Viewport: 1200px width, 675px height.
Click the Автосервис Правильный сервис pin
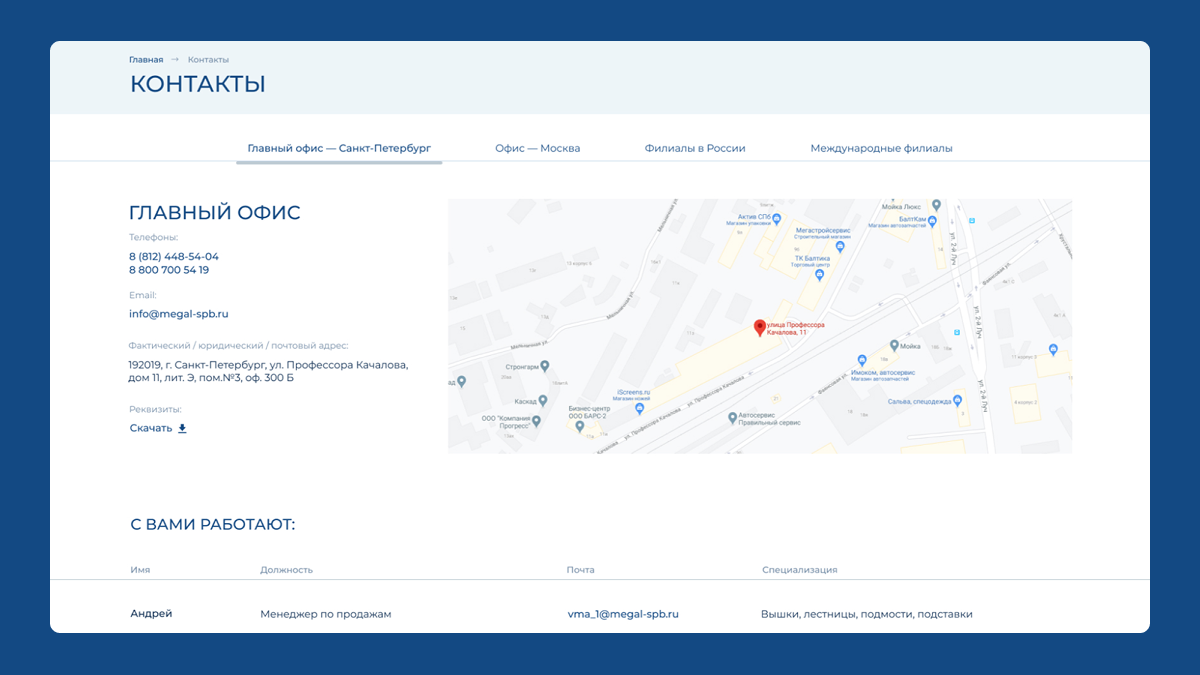[x=730, y=415]
